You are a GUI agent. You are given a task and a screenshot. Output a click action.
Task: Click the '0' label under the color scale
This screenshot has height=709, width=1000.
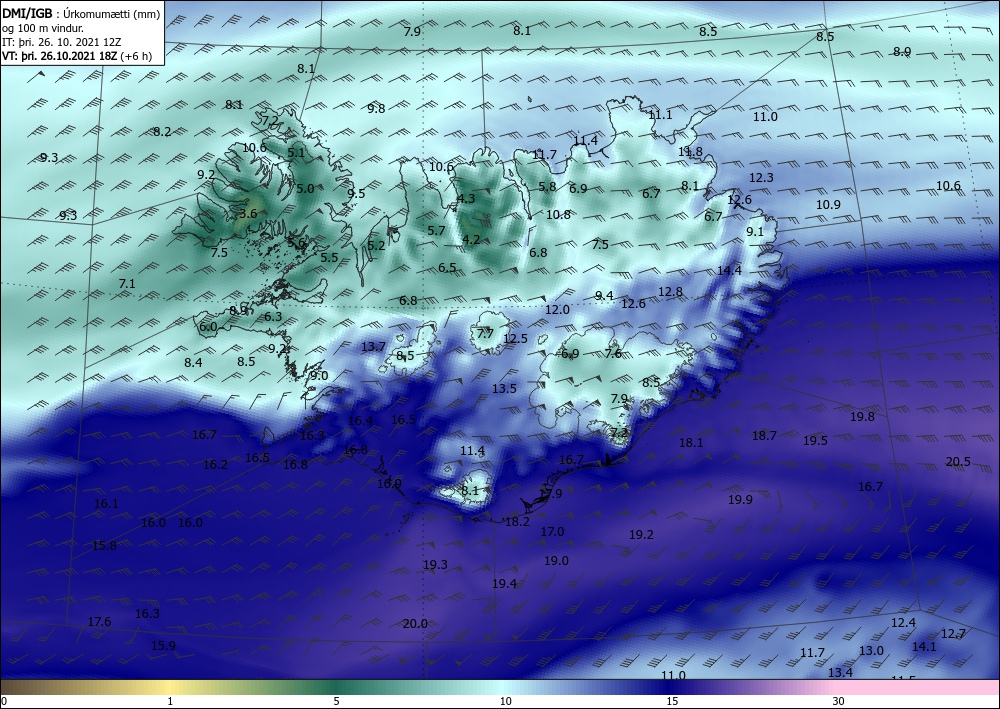[4, 701]
